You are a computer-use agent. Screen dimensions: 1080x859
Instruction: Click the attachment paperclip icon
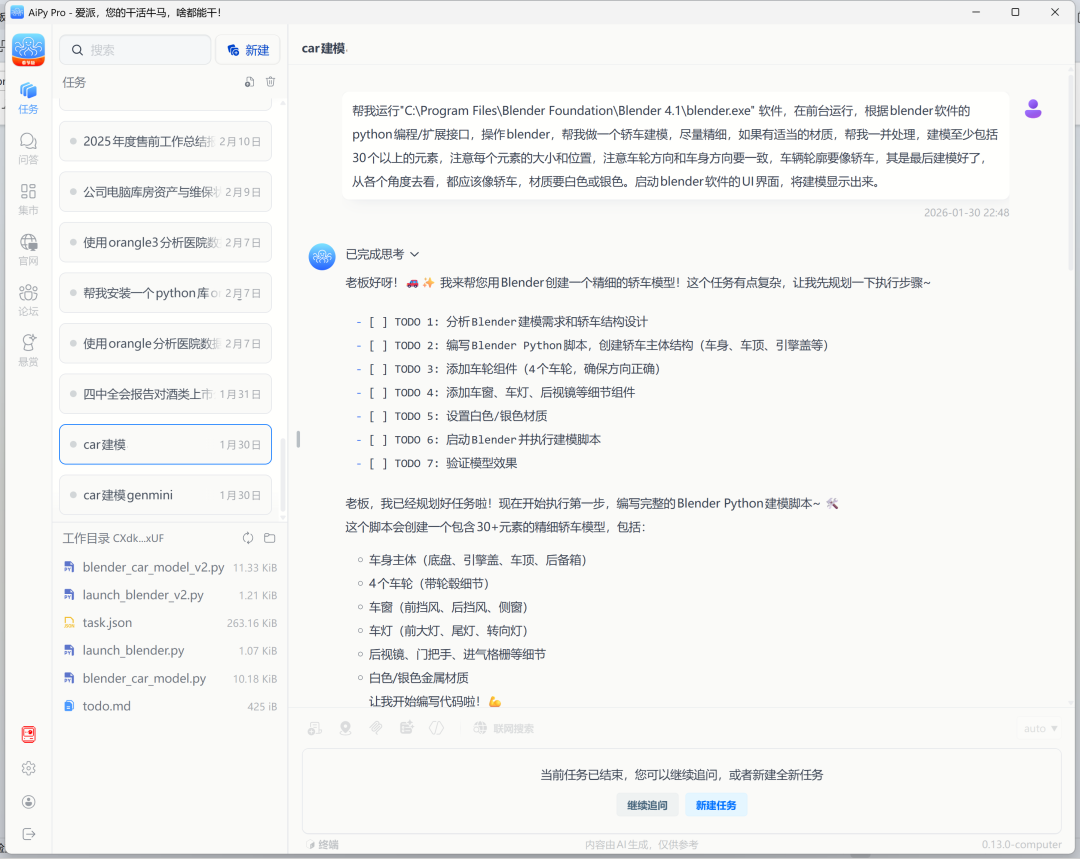tap(376, 728)
